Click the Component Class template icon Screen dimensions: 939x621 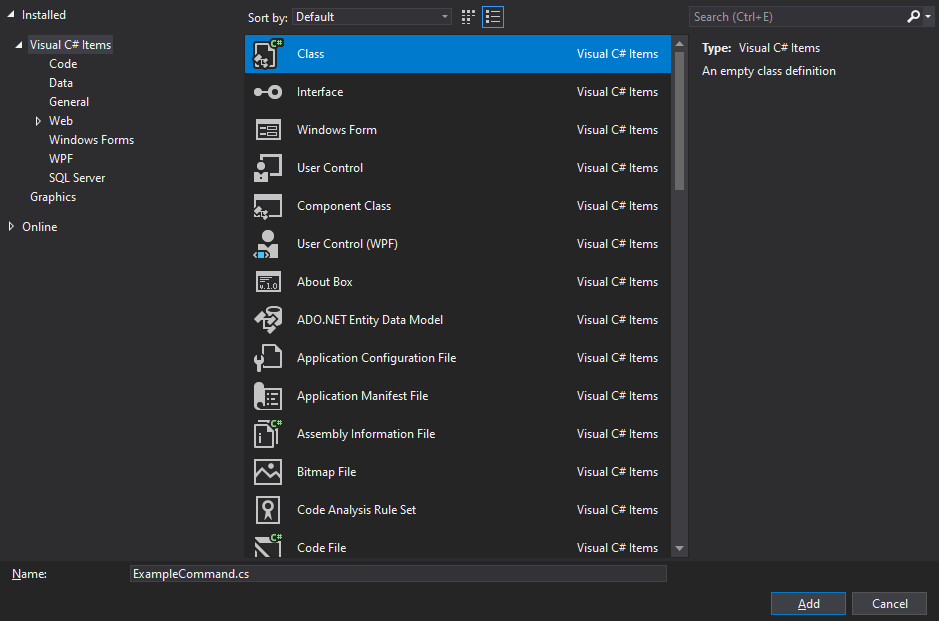point(268,206)
